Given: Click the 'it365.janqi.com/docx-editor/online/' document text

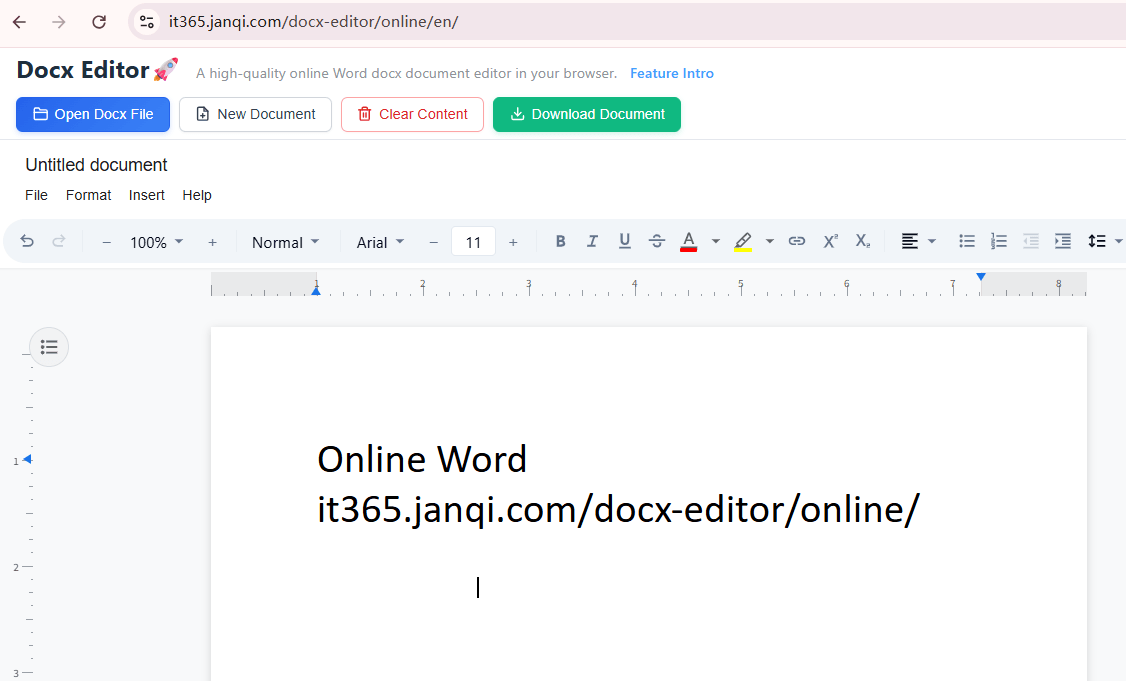Looking at the screenshot, I should pos(618,510).
